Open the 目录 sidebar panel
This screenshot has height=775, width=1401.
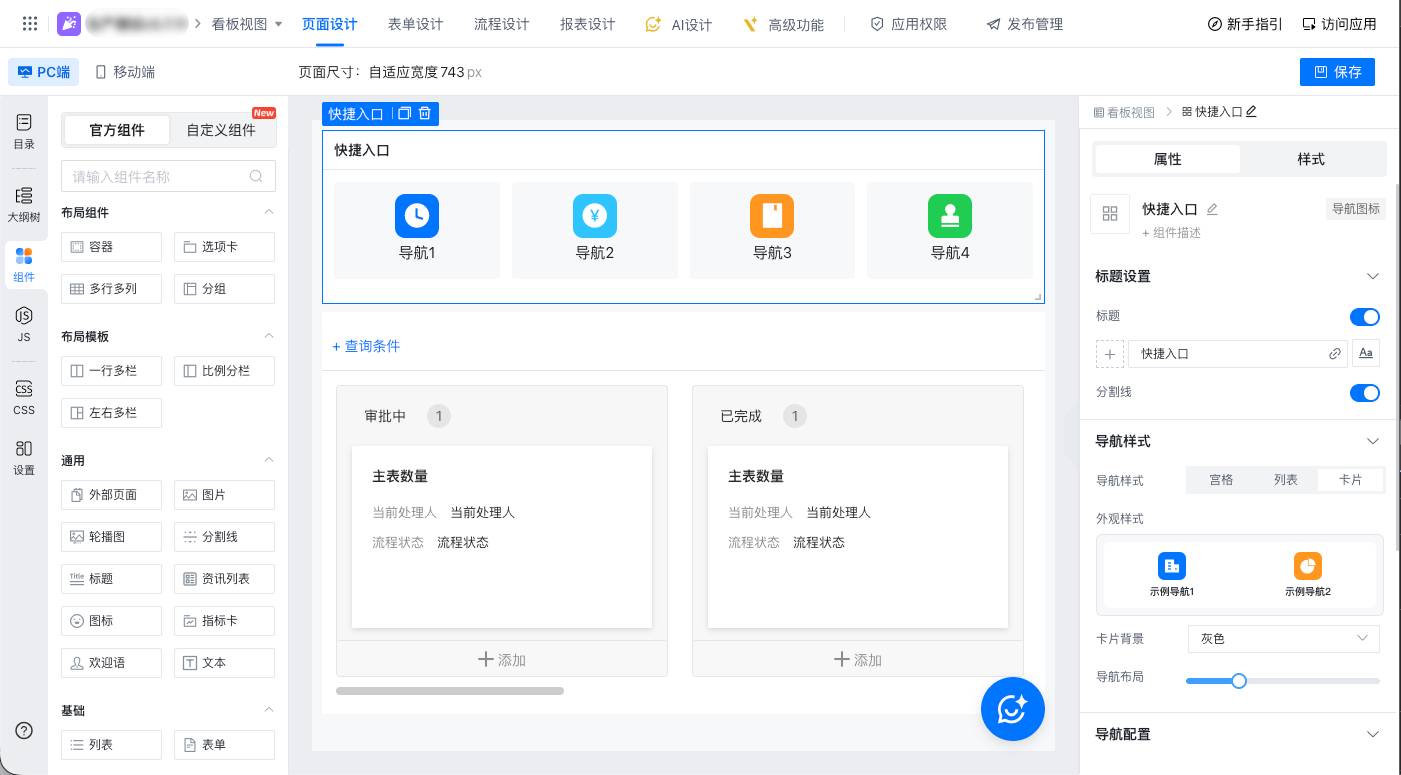[24, 131]
